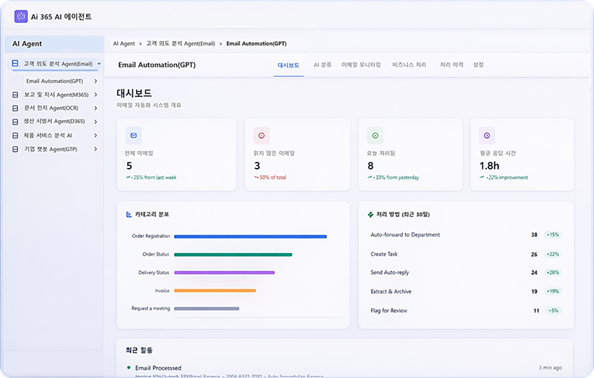
Task: Click Email Automation(GPT) breadcrumb
Action: (256, 44)
